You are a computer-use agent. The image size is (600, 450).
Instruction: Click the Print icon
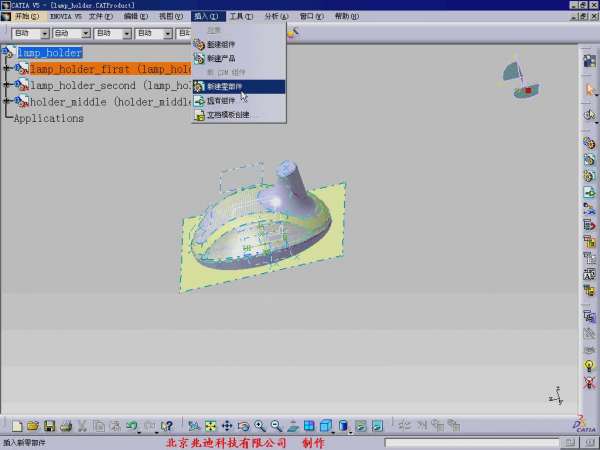(66, 426)
